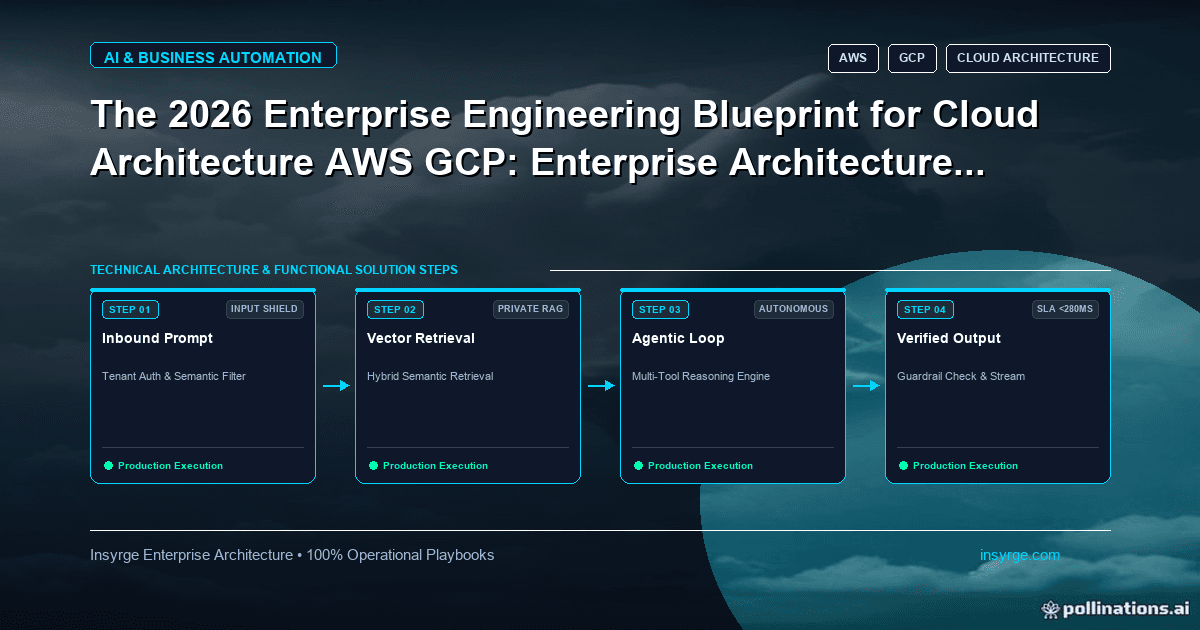Click Production Execution in Verified Output card

(965, 466)
